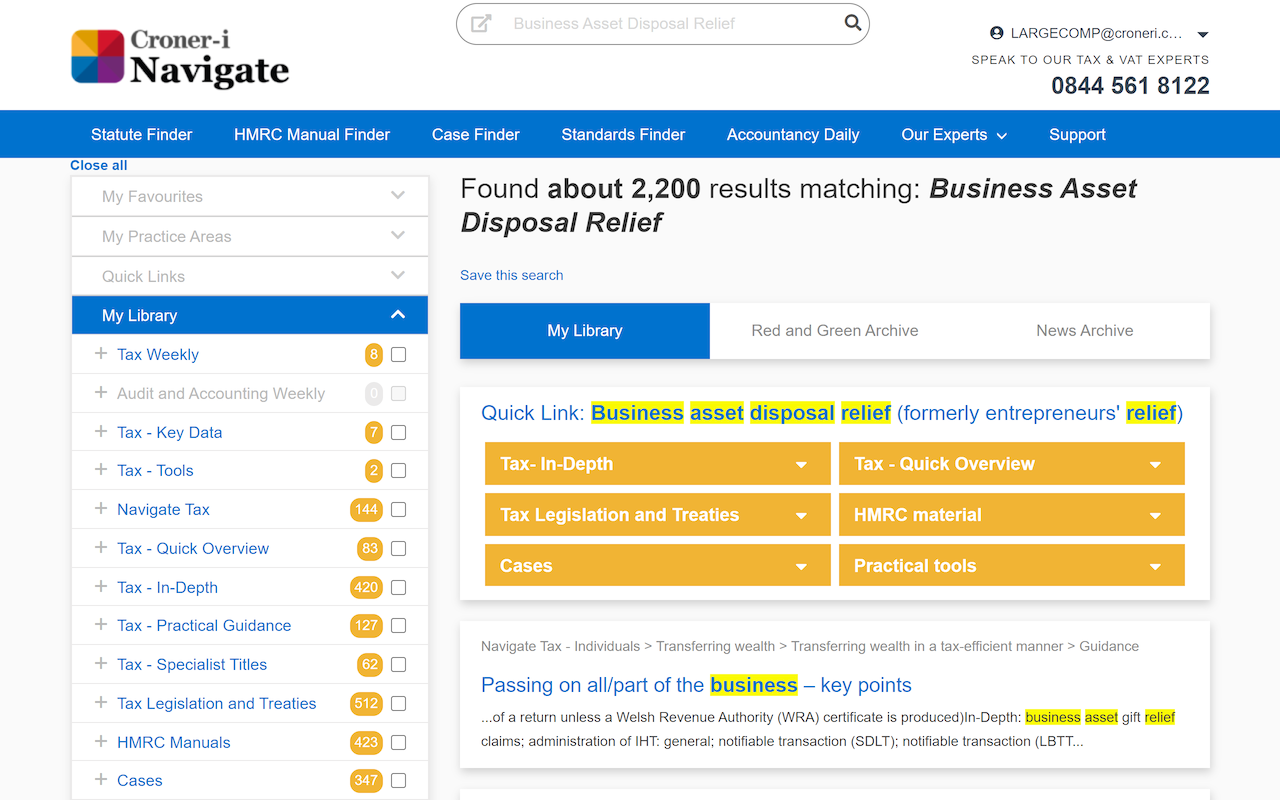Expand the Cases quick link dropdown
Image resolution: width=1280 pixels, height=800 pixels.
658,566
